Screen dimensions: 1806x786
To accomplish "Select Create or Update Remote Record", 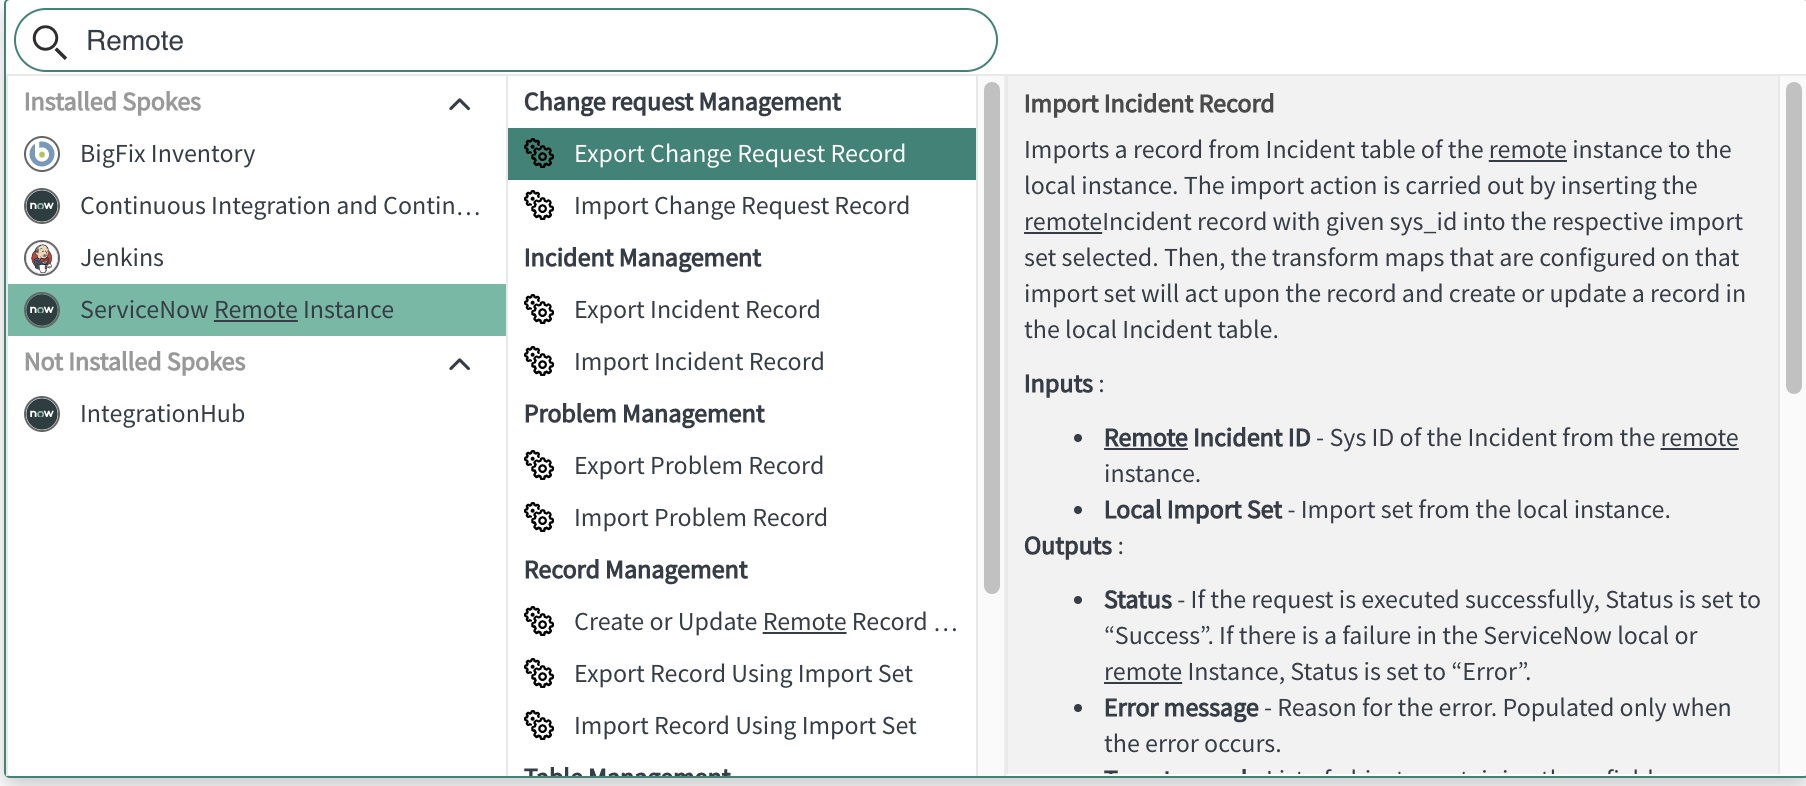I will tap(750, 622).
